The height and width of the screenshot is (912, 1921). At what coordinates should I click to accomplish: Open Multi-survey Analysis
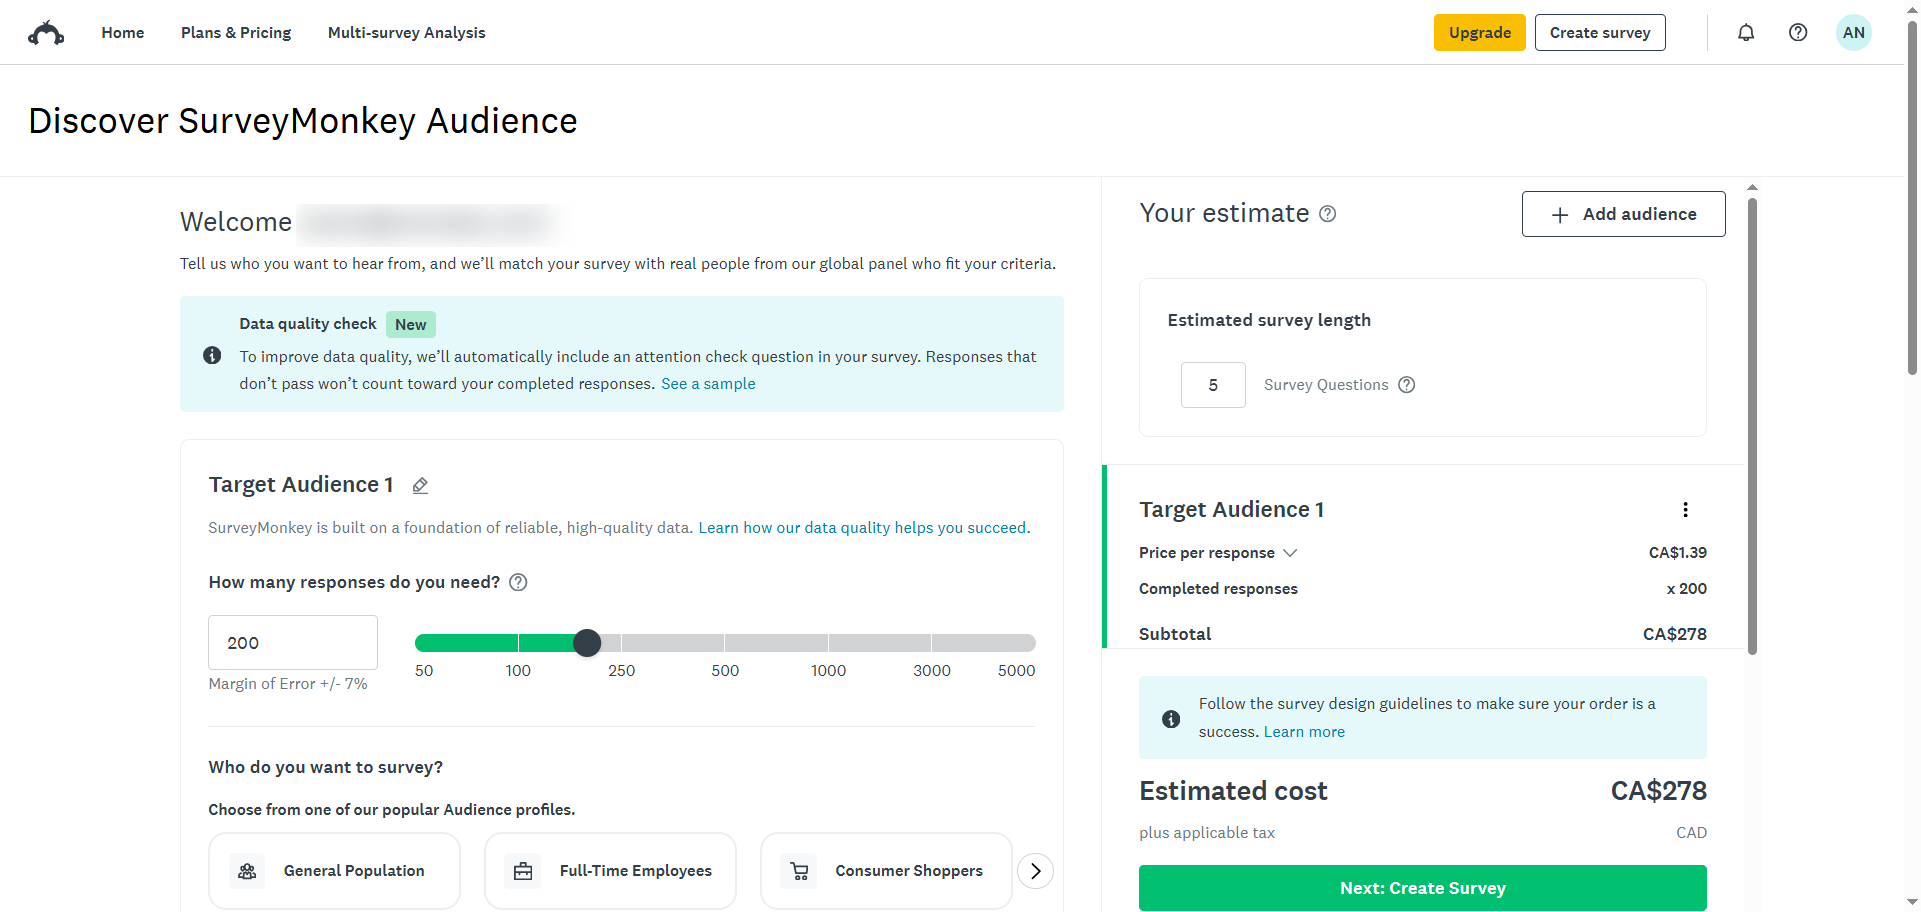pyautogui.click(x=407, y=33)
